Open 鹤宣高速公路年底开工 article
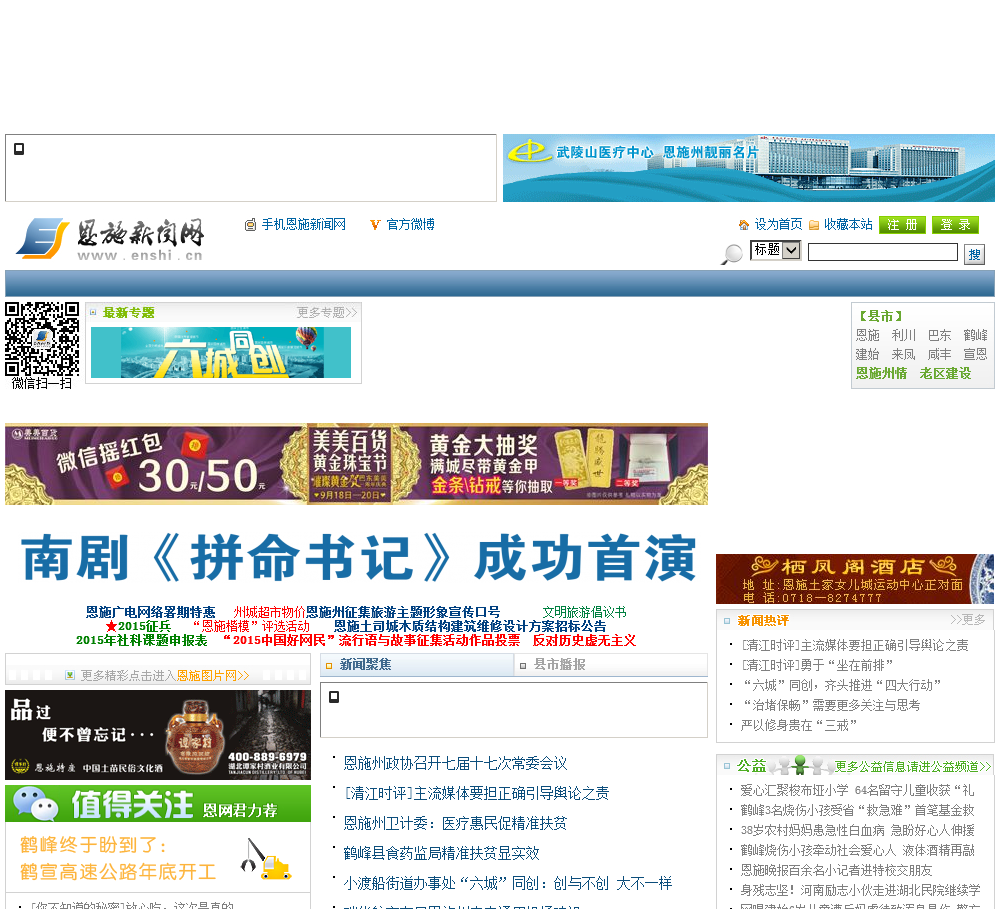The image size is (1000, 909). coord(118,871)
